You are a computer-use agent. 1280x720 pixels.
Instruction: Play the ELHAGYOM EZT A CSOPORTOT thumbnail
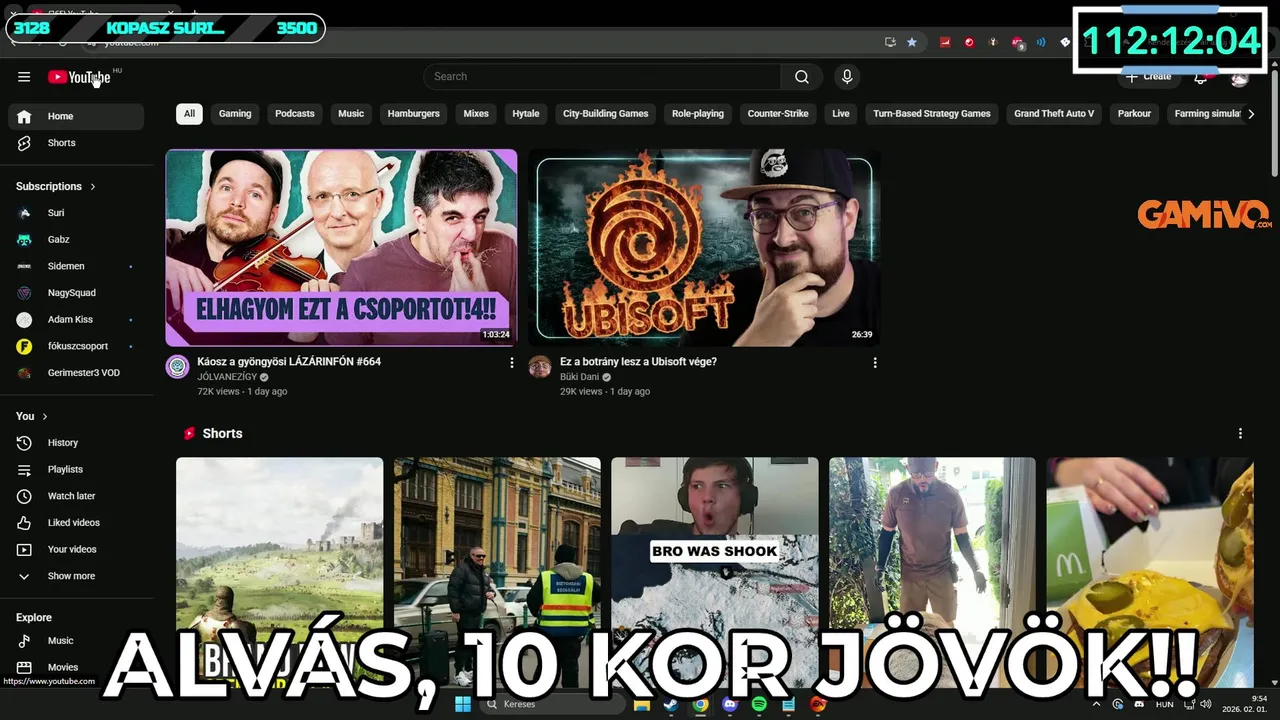341,248
